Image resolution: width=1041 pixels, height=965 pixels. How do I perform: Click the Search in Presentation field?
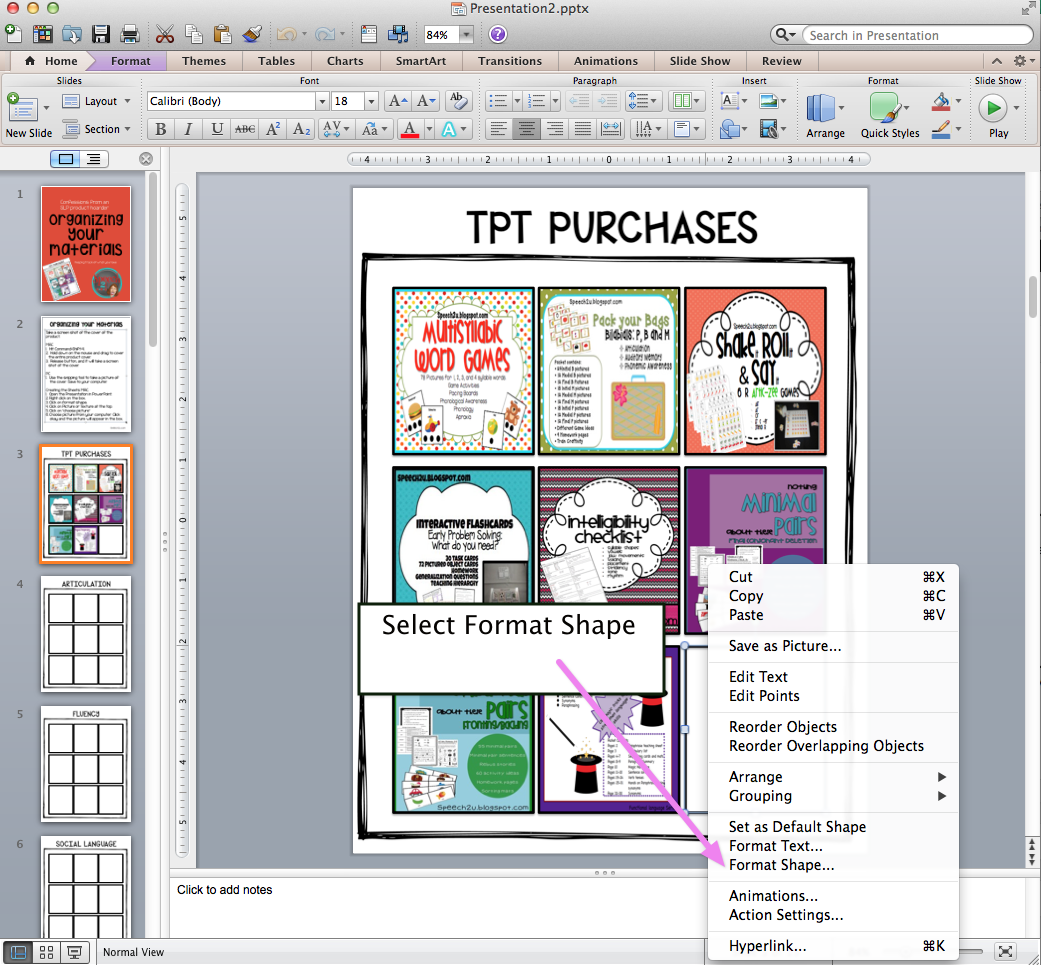[916, 35]
